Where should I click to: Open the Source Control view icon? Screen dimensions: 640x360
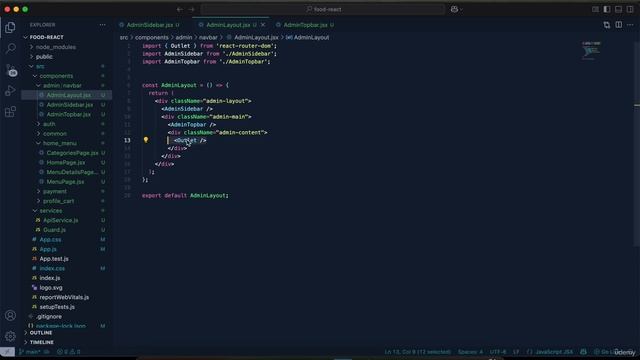click(11, 70)
